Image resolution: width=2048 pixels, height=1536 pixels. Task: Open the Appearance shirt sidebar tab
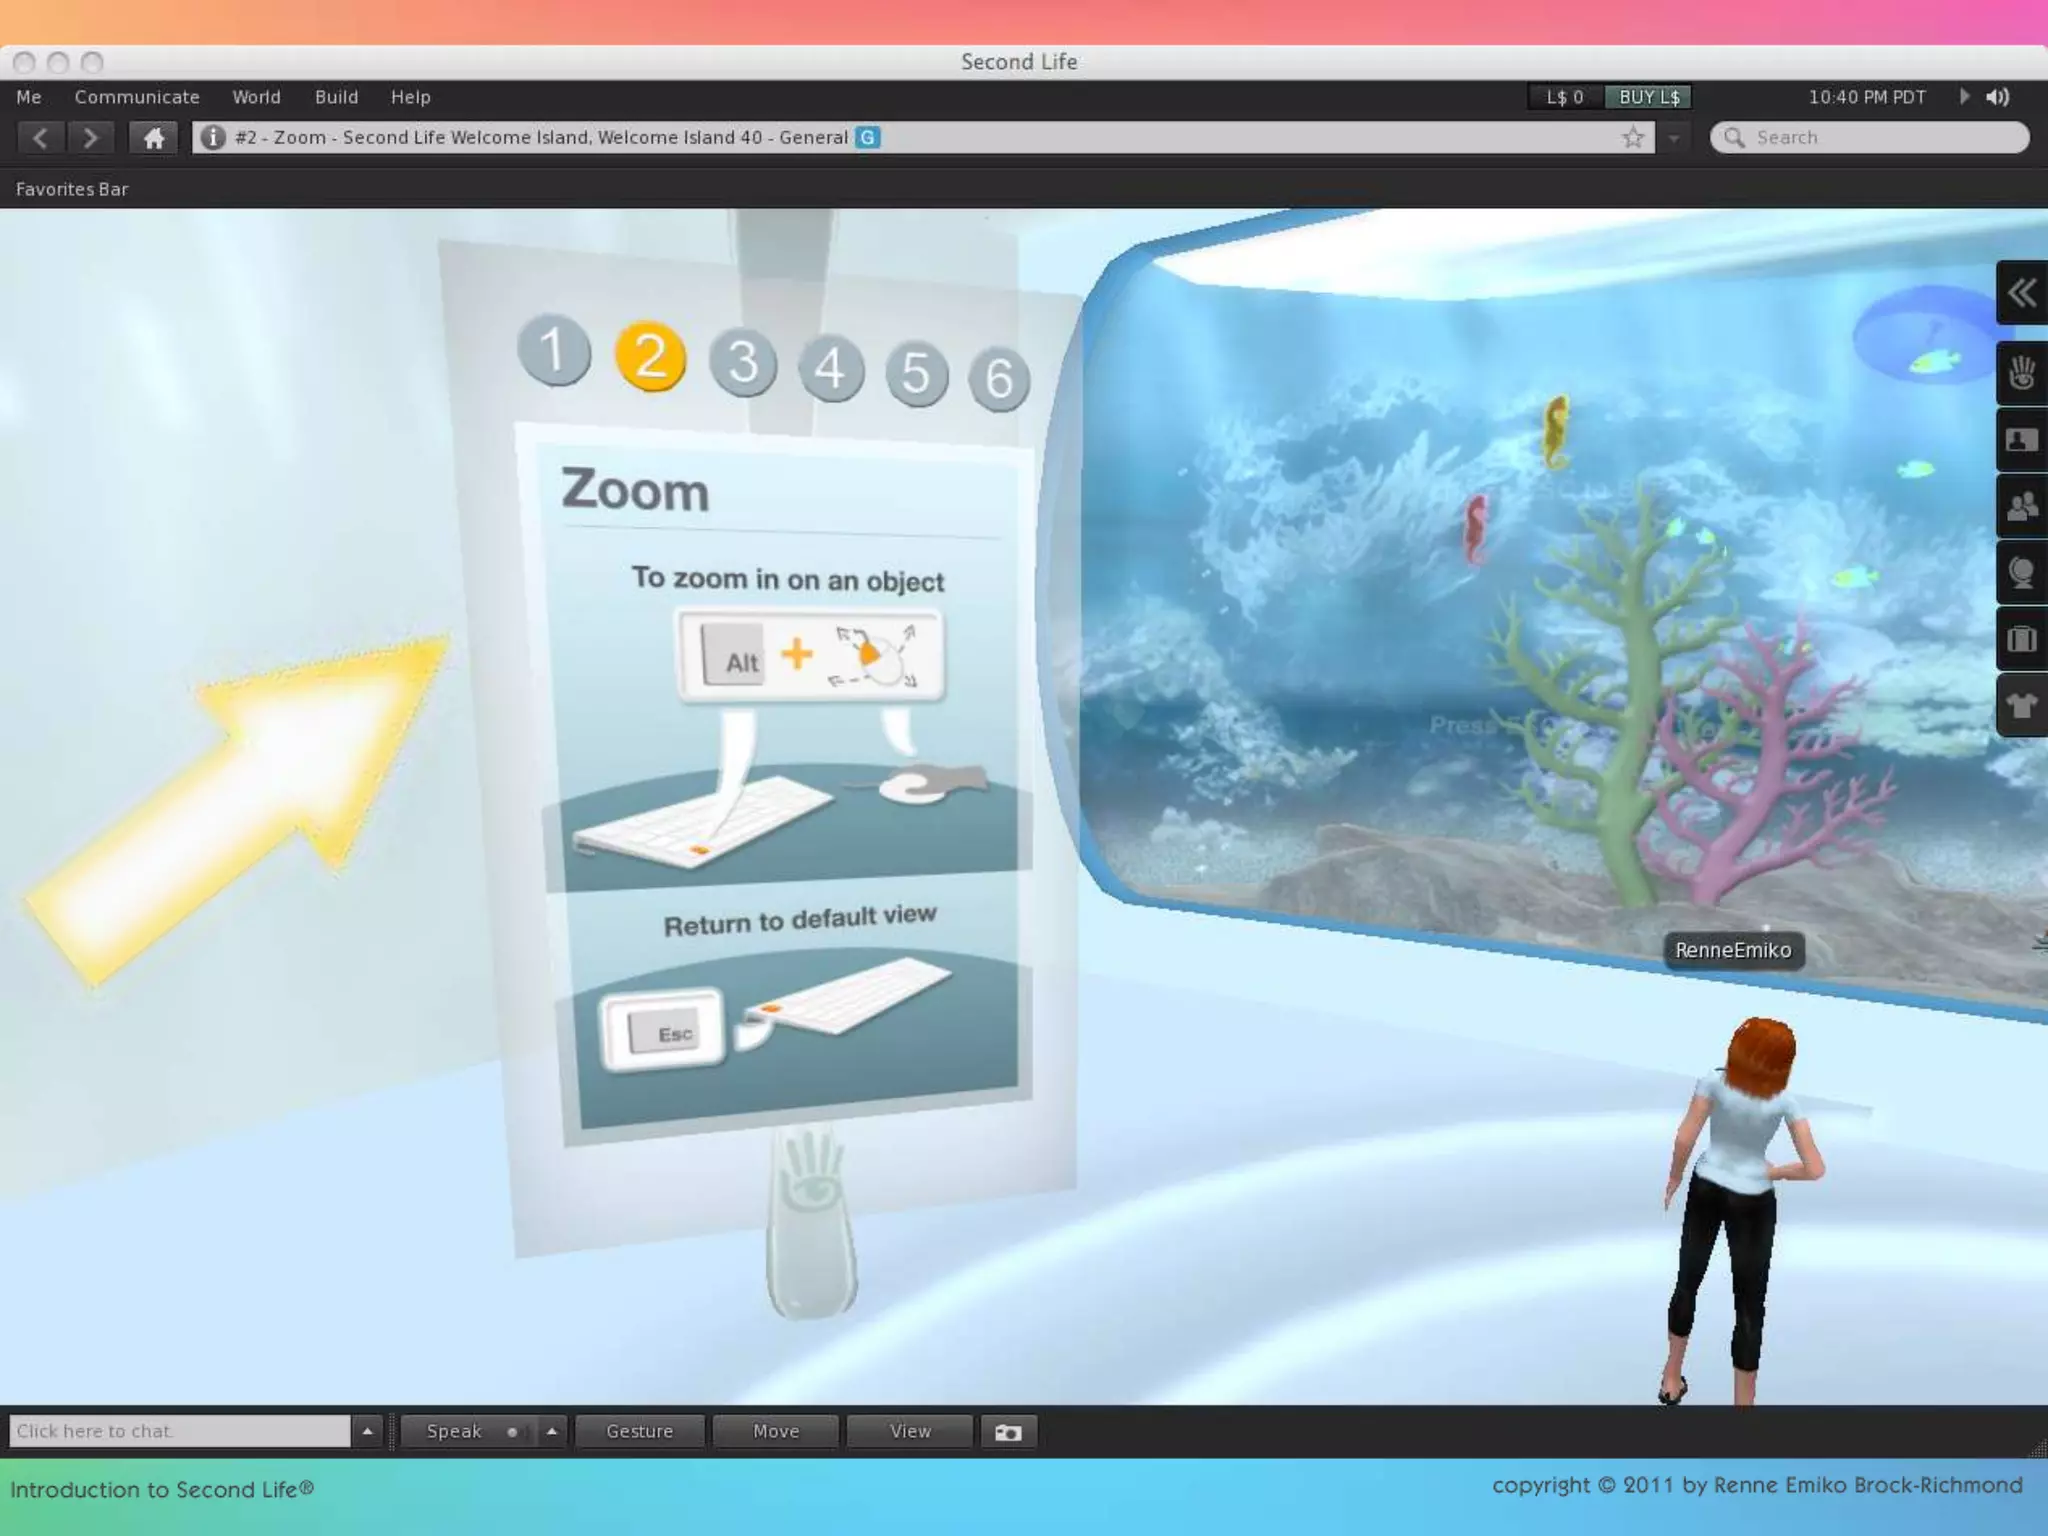point(2021,706)
